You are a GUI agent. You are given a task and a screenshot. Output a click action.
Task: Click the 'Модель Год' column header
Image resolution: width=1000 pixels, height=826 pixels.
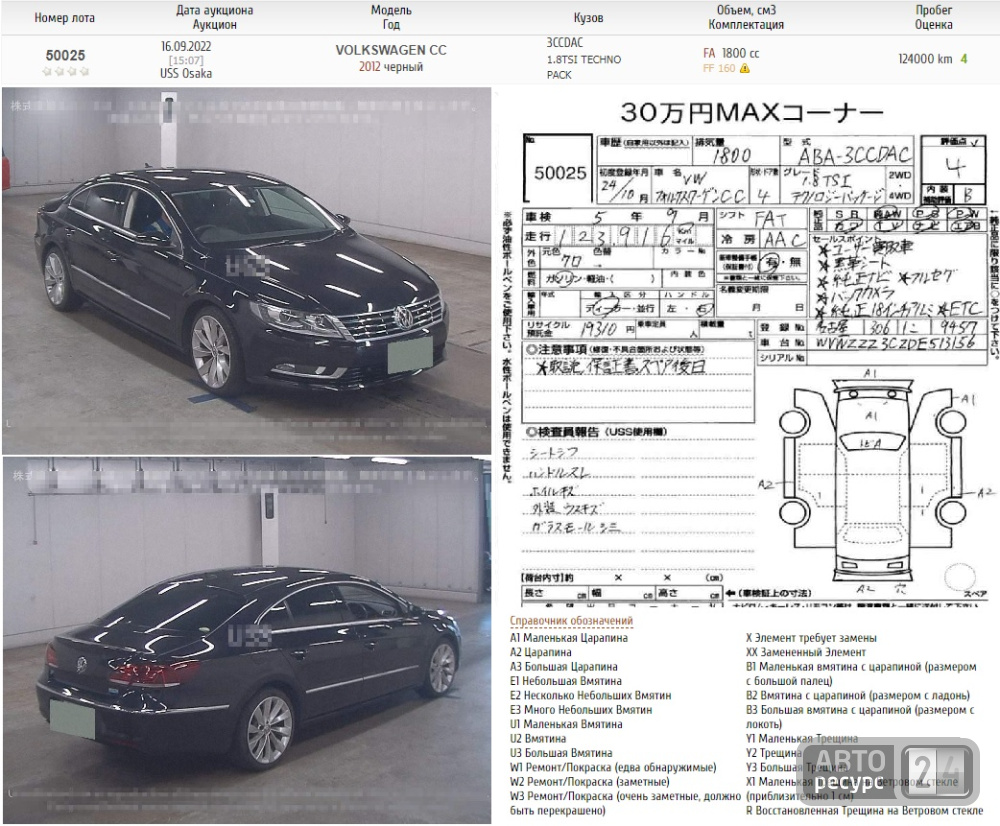pyautogui.click(x=391, y=17)
